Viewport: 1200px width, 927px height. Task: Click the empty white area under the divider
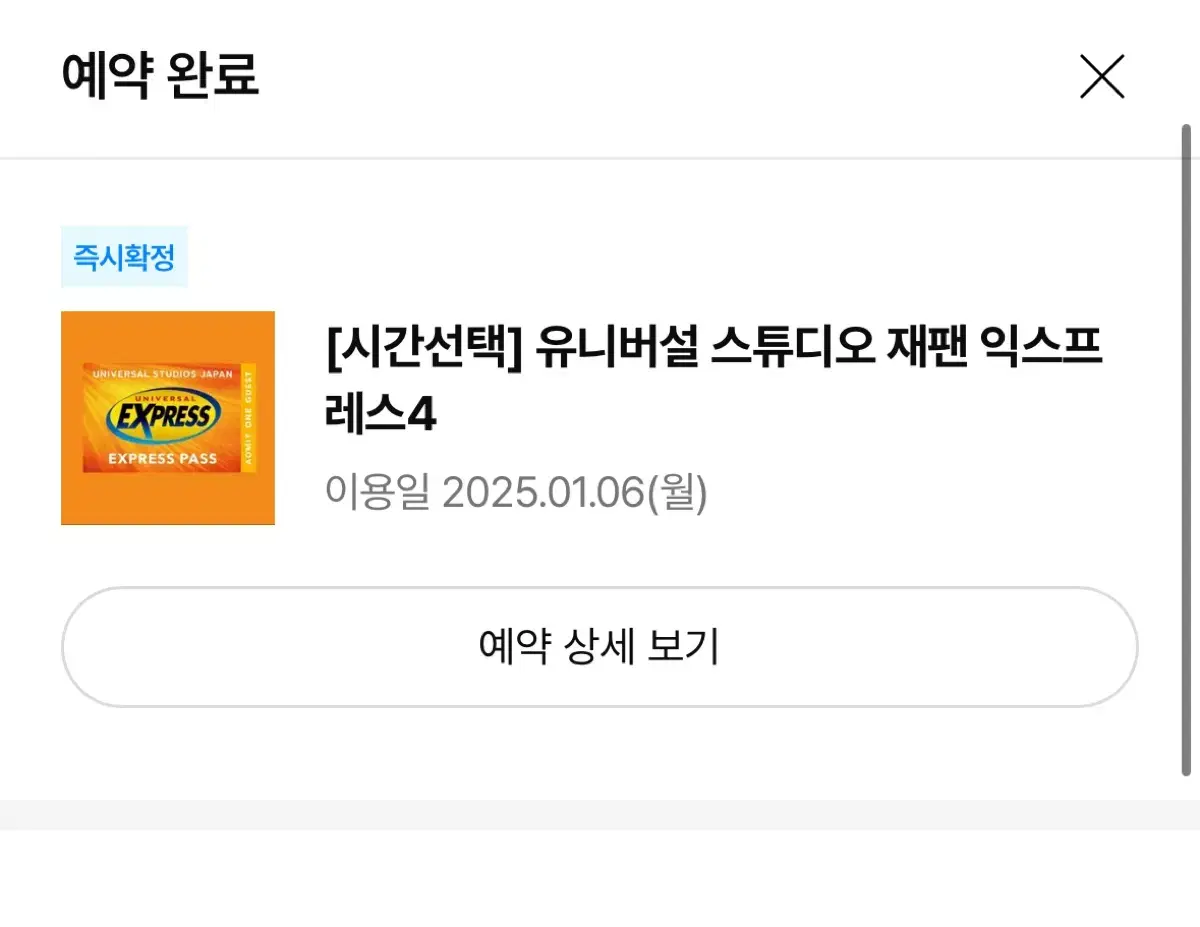tap(600, 878)
